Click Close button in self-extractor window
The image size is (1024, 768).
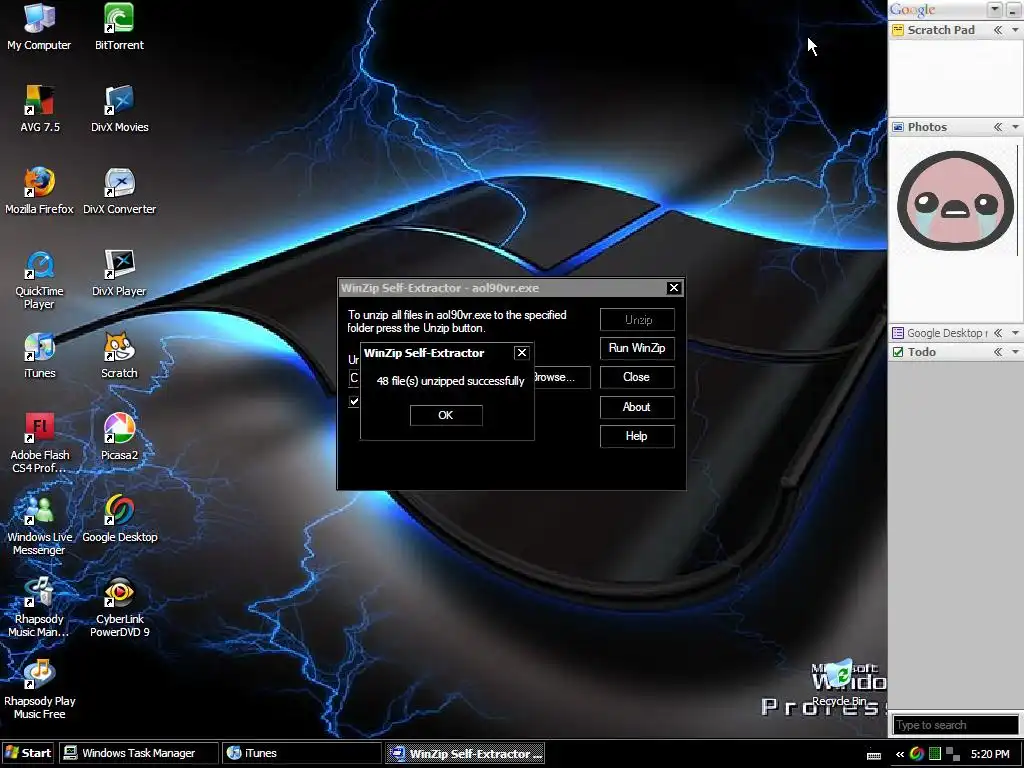(x=637, y=377)
